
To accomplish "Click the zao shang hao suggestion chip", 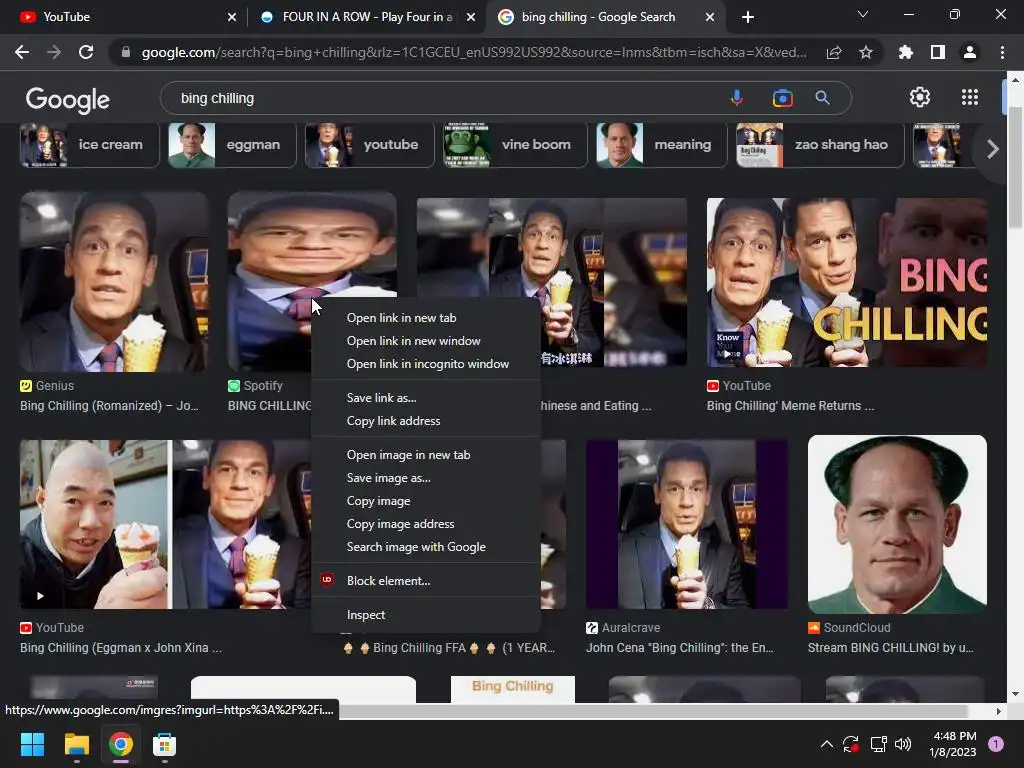I will point(820,144).
